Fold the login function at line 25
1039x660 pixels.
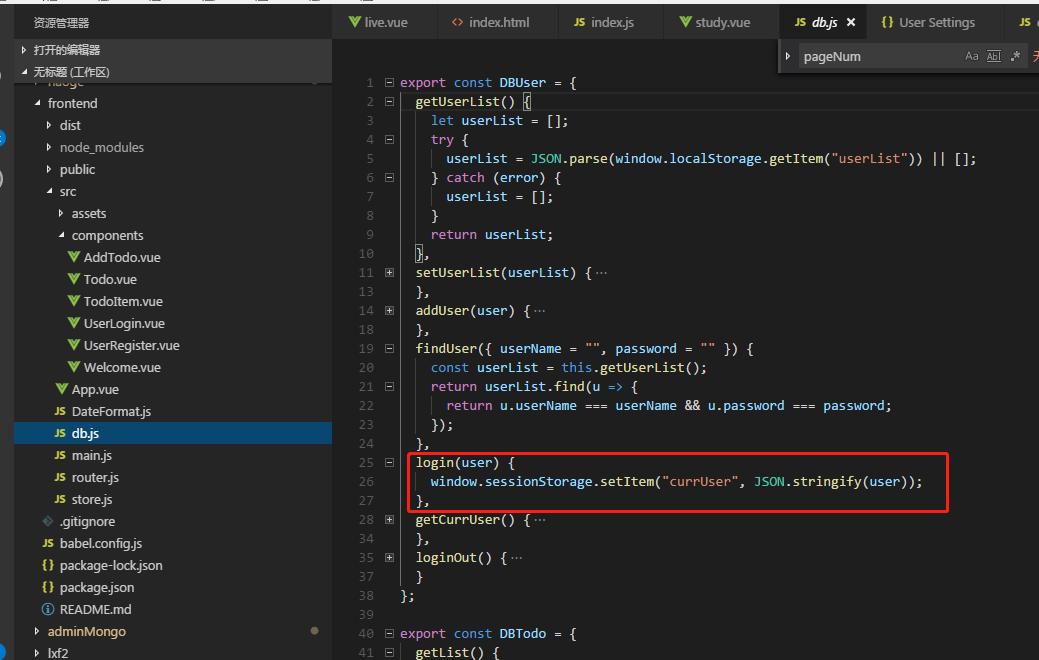click(x=389, y=463)
